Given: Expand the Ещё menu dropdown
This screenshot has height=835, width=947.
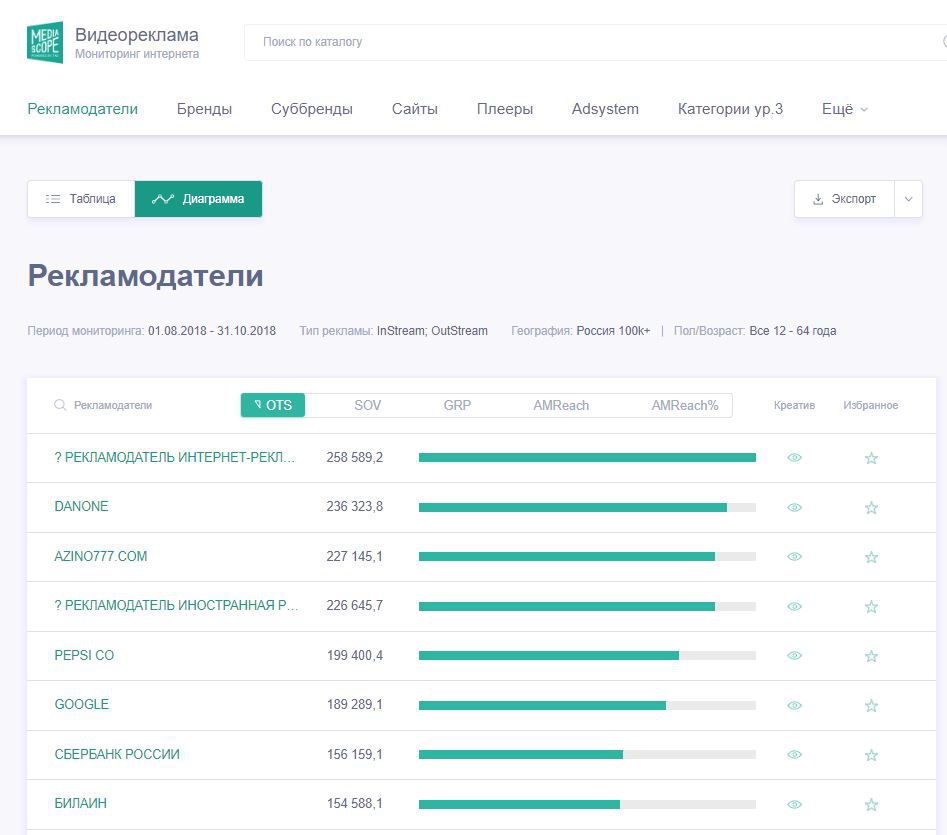Looking at the screenshot, I should 844,109.
